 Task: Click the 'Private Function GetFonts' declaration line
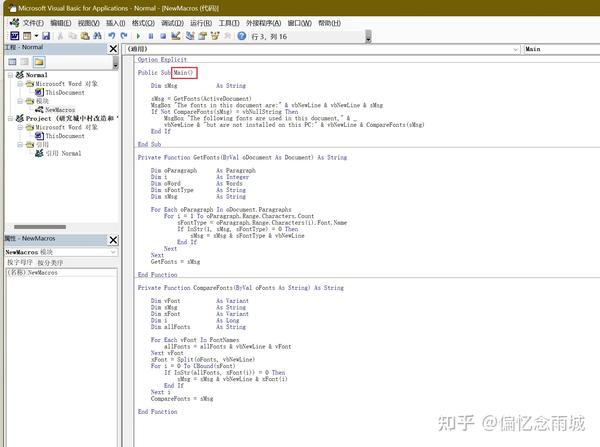click(x=242, y=157)
